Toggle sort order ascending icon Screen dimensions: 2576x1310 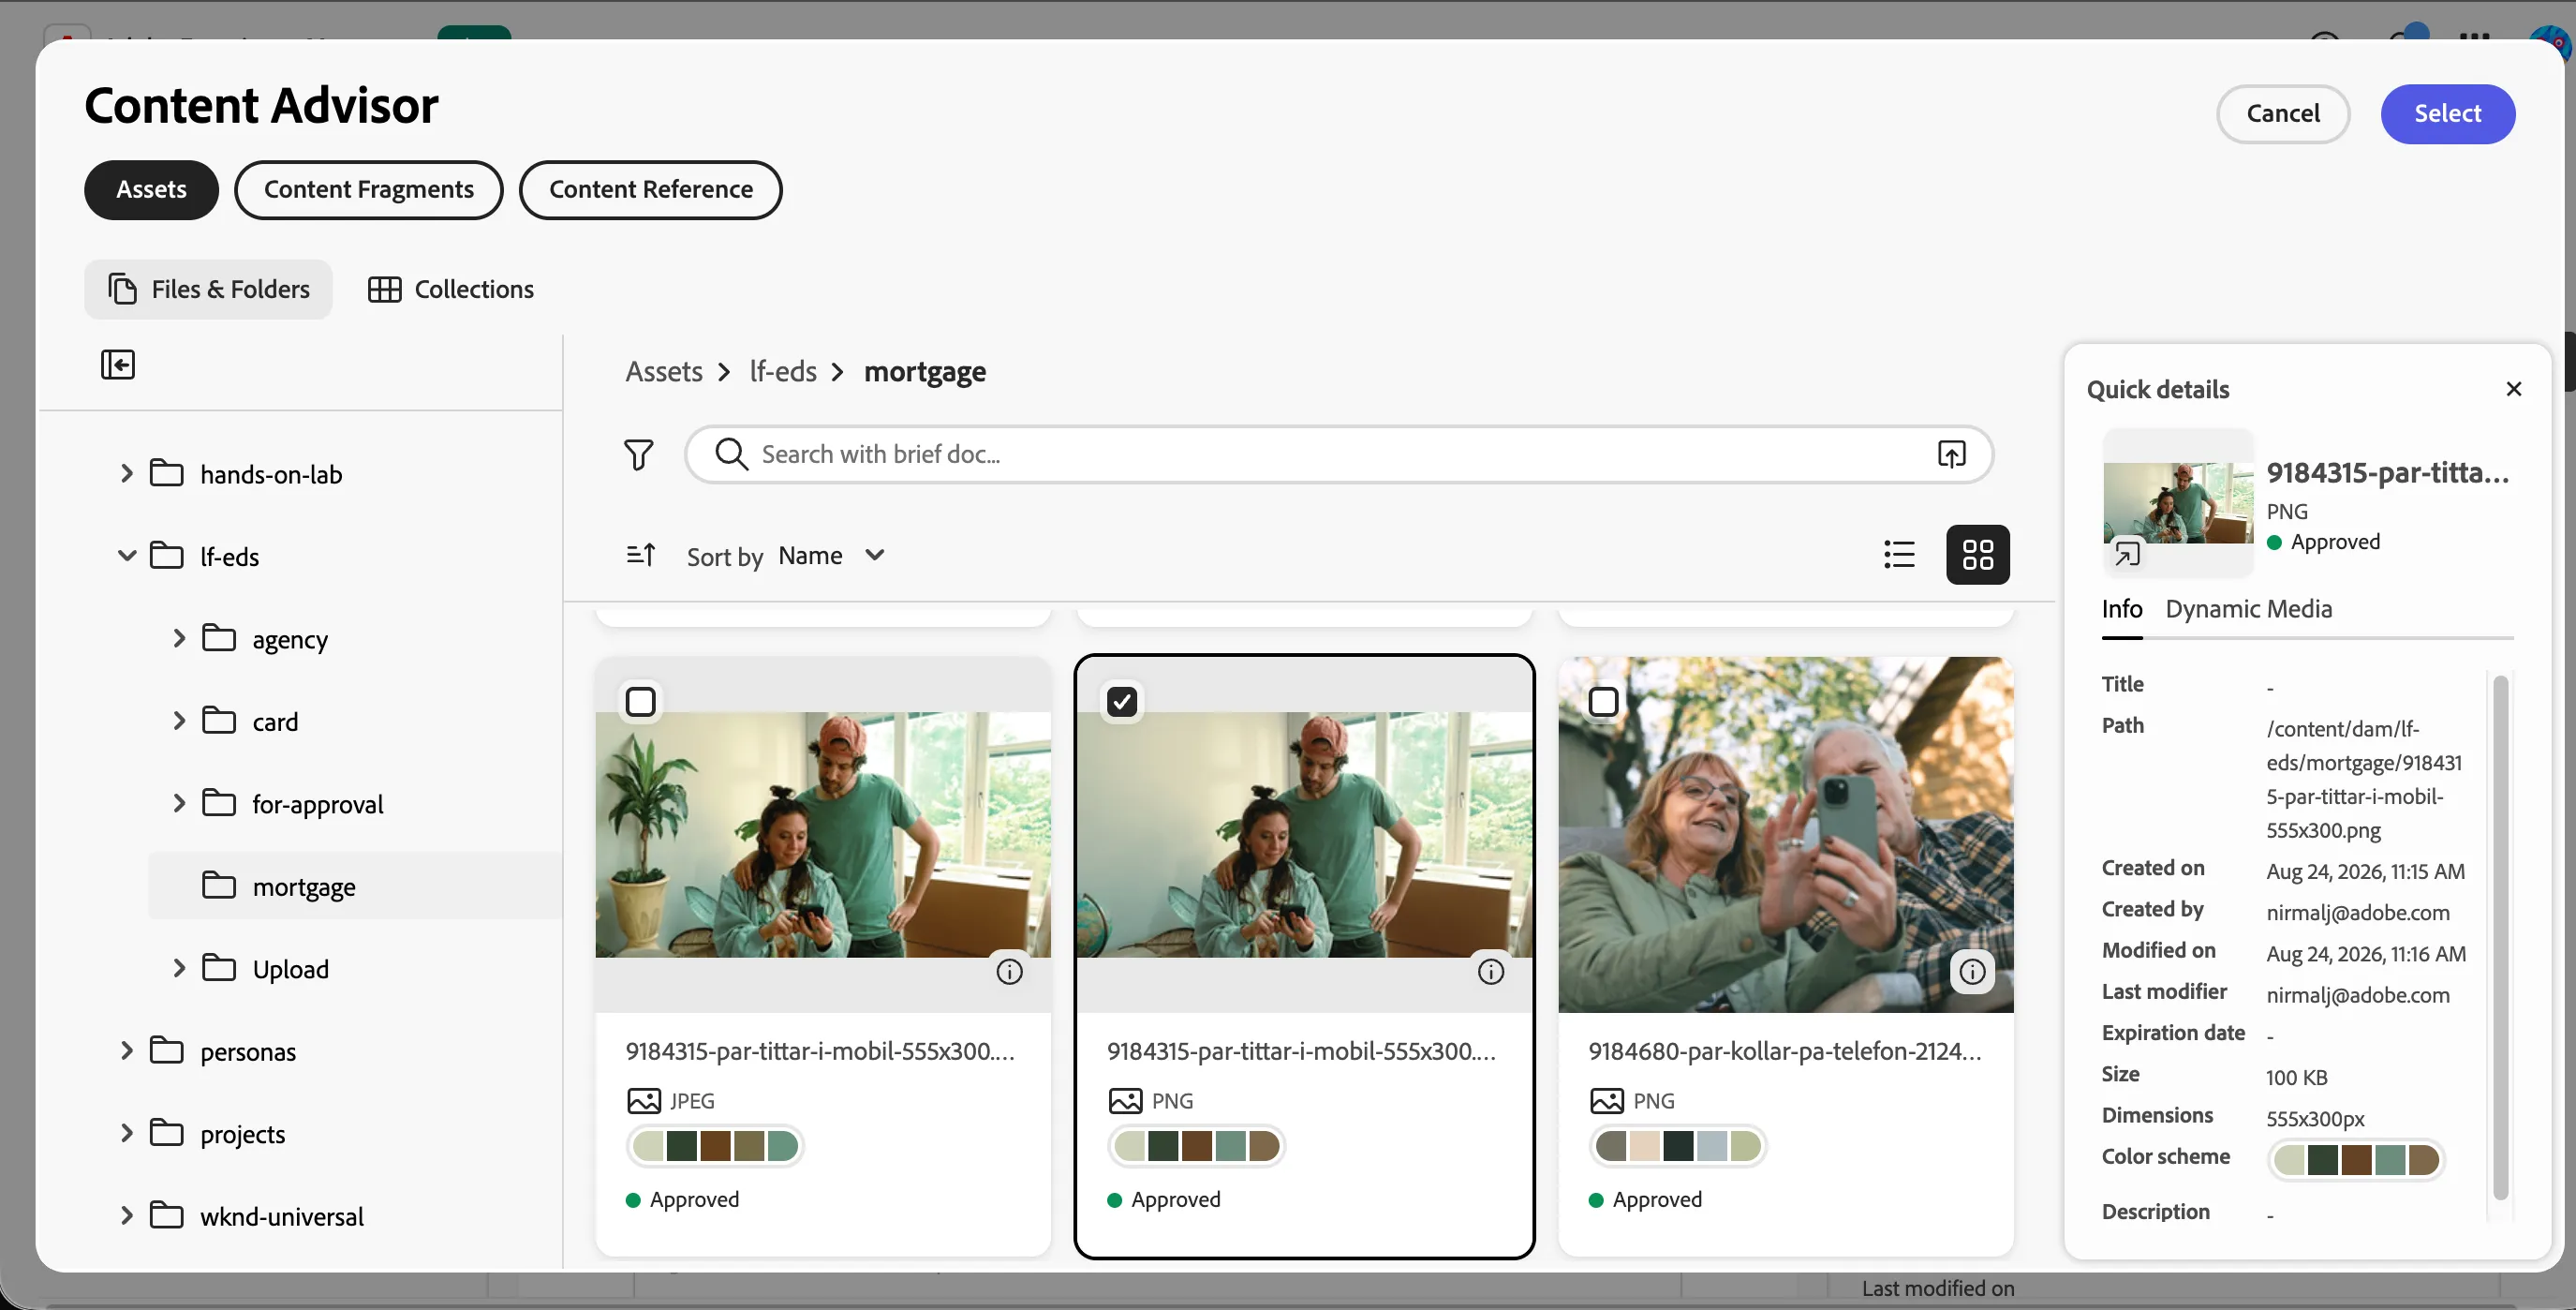641,555
